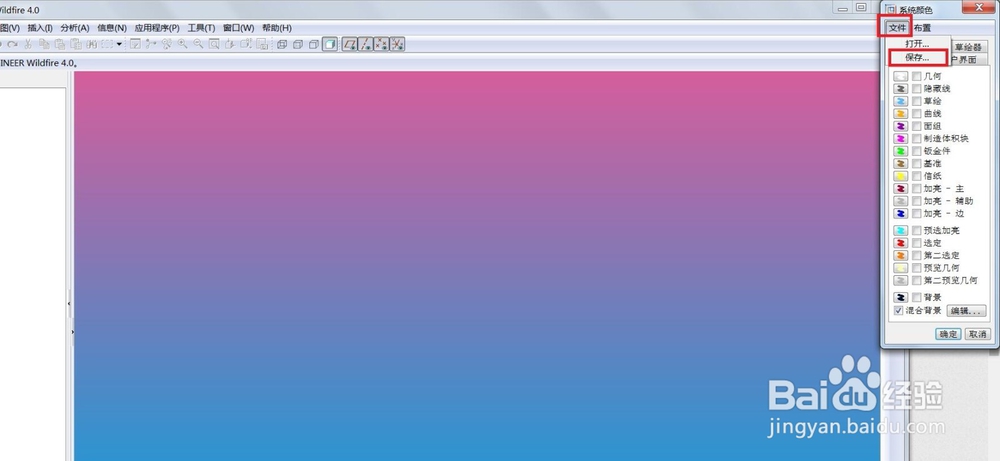Check the 背景 checkbox

click(x=916, y=297)
